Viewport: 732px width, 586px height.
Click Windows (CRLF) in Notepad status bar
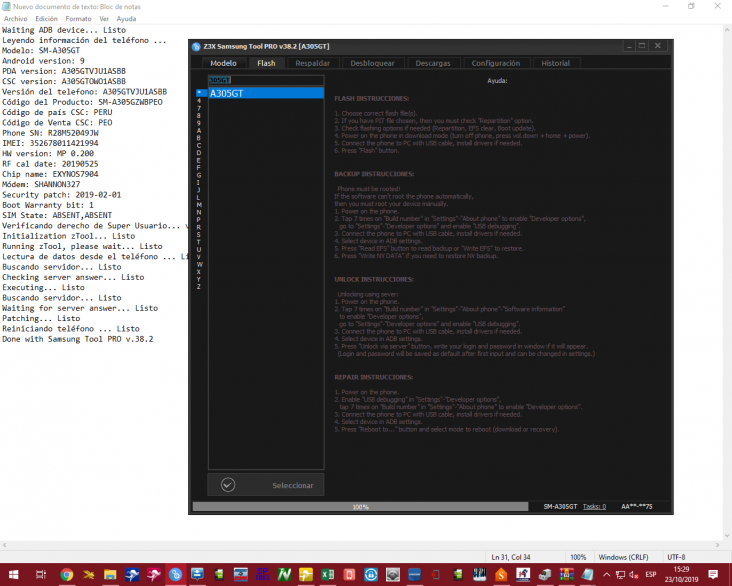point(623,557)
